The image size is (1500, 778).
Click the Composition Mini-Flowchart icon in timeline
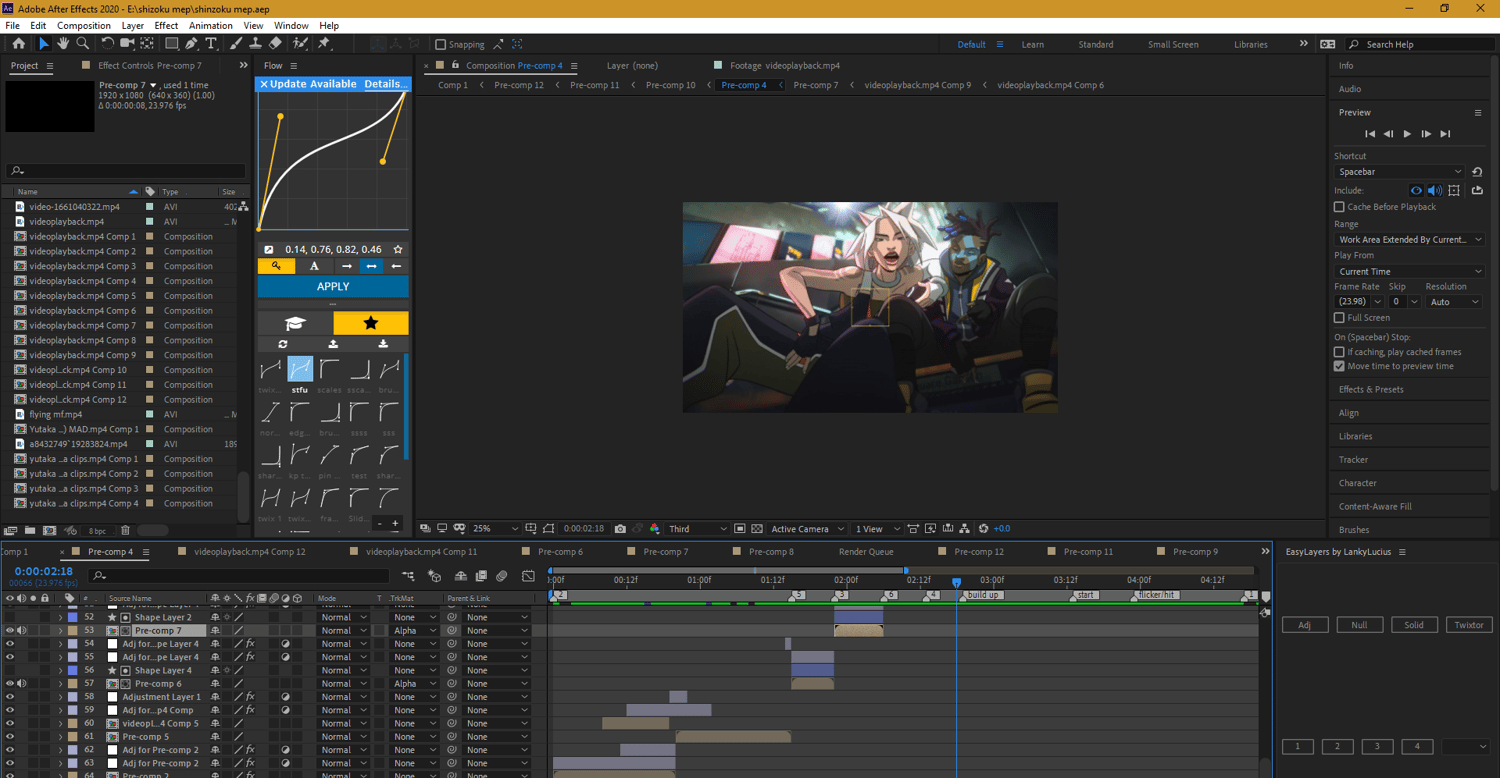(408, 576)
